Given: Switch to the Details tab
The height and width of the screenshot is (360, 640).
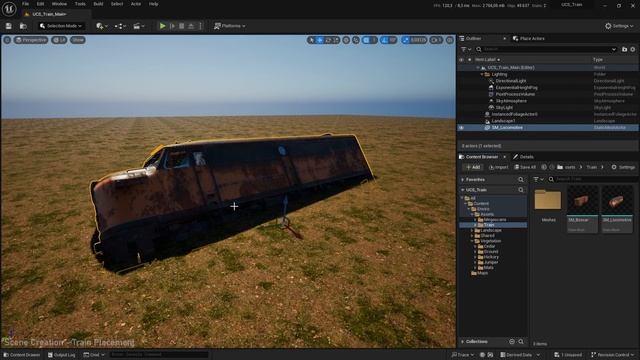Looking at the screenshot, I should click(x=523, y=157).
